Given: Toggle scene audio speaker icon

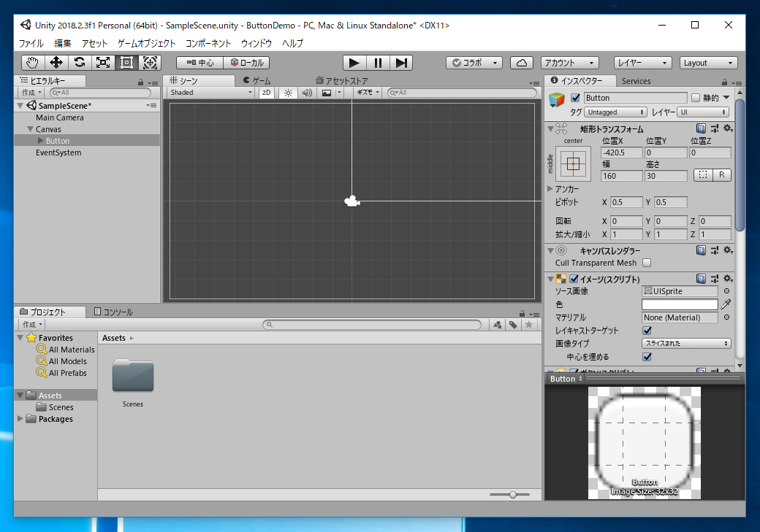Looking at the screenshot, I should 307,93.
